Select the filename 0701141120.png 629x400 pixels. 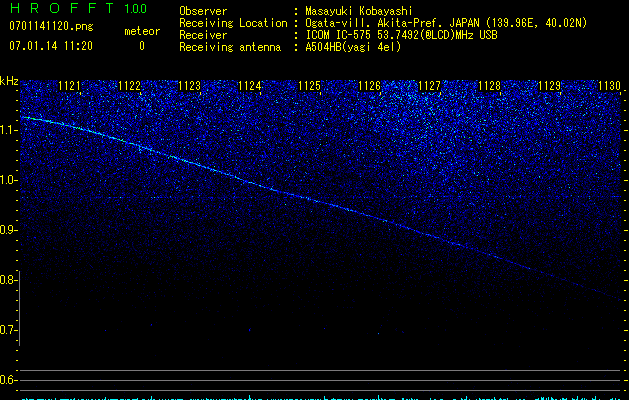(51, 27)
